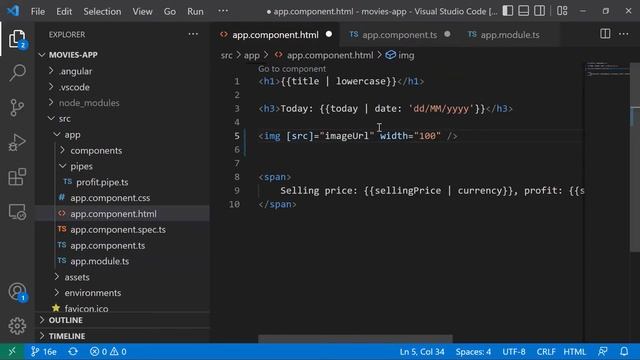The width and height of the screenshot is (640, 360).
Task: Open the Remote Explorer icon
Action: (x=17, y=212)
